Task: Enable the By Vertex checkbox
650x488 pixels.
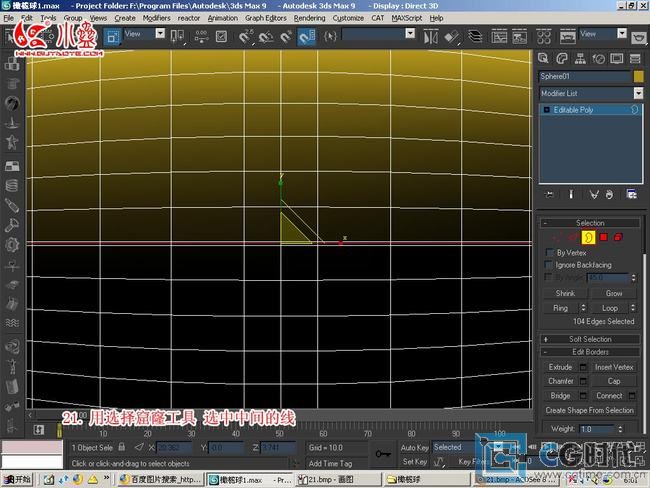Action: [550, 252]
